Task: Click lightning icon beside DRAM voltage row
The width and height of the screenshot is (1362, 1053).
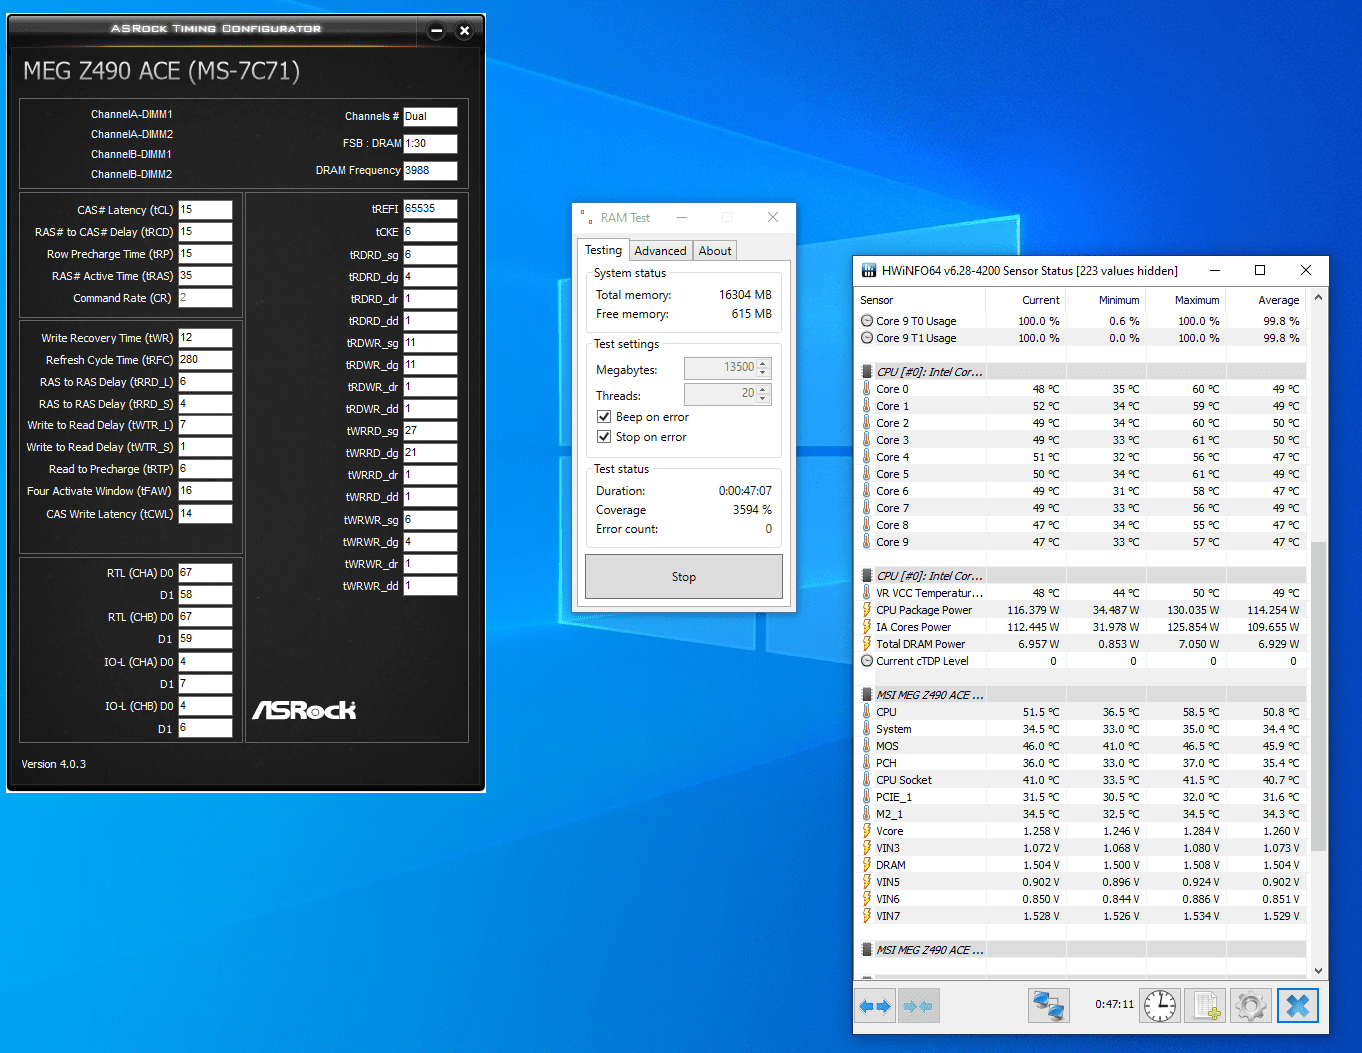Action: 867,865
